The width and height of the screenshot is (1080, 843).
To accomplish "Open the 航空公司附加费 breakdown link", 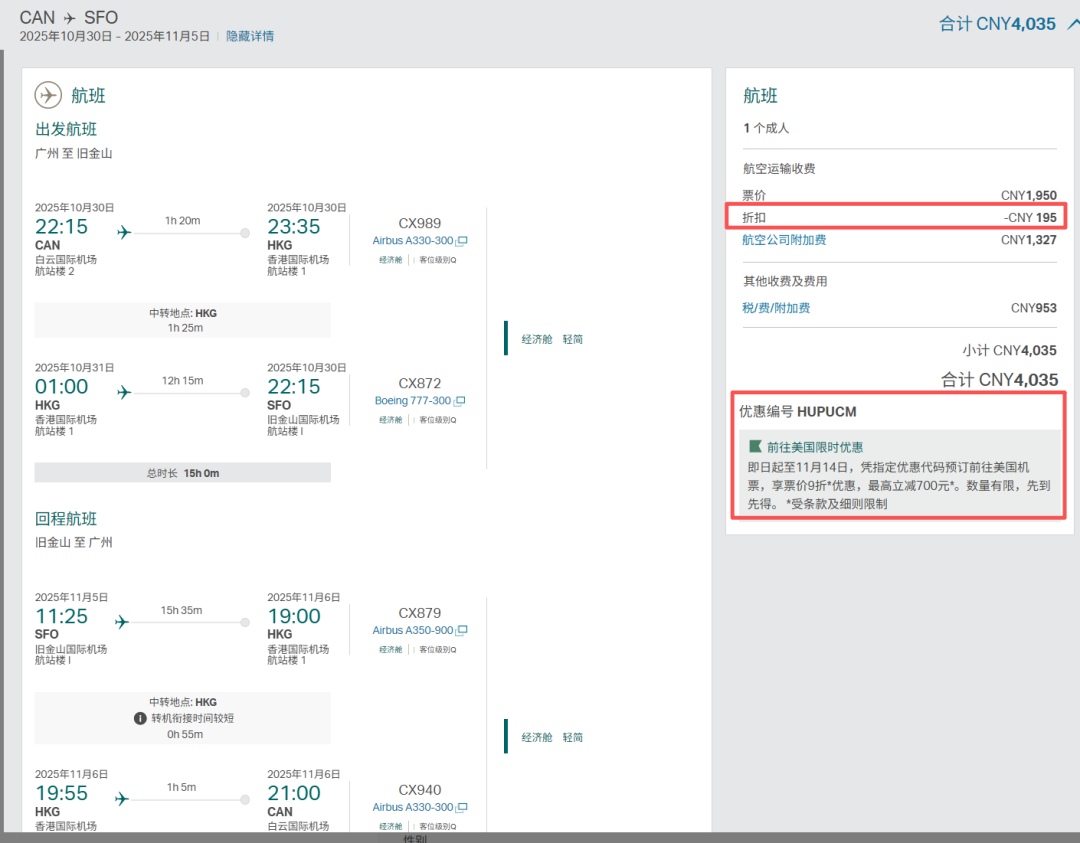I will pos(784,240).
